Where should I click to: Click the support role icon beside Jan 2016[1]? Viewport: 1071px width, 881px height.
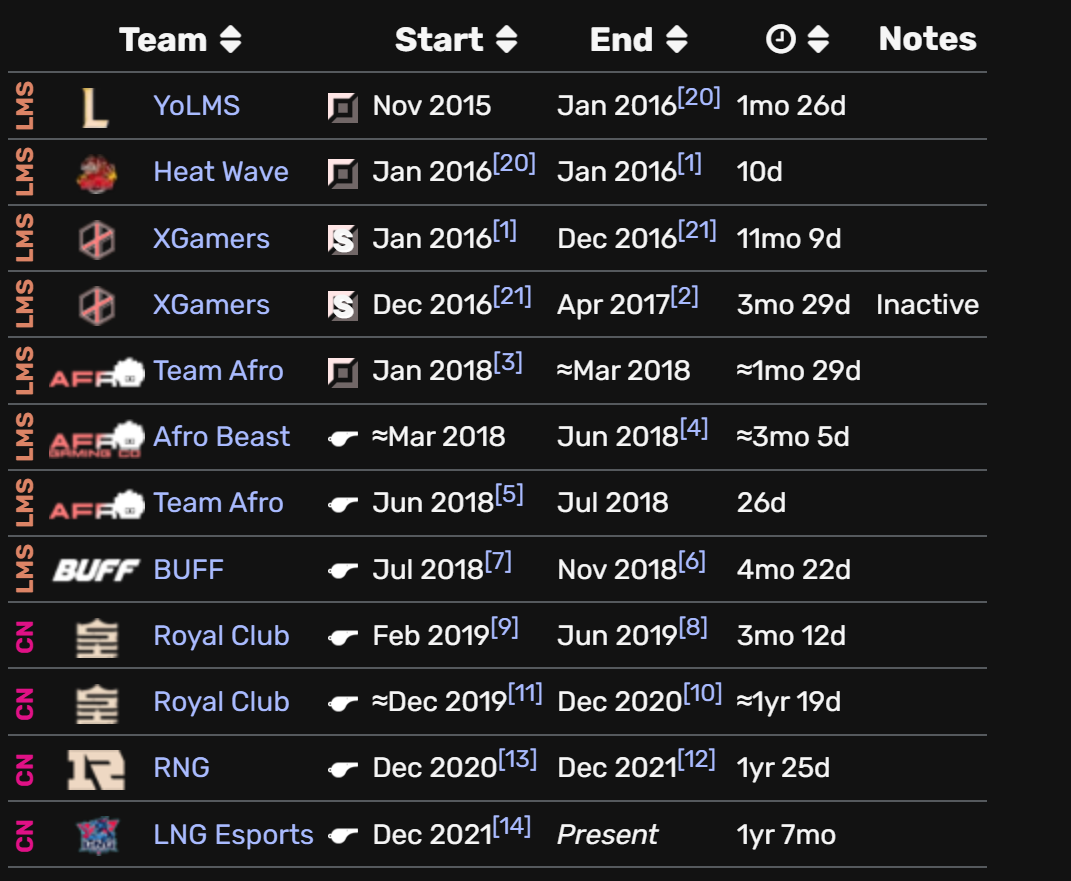point(342,240)
